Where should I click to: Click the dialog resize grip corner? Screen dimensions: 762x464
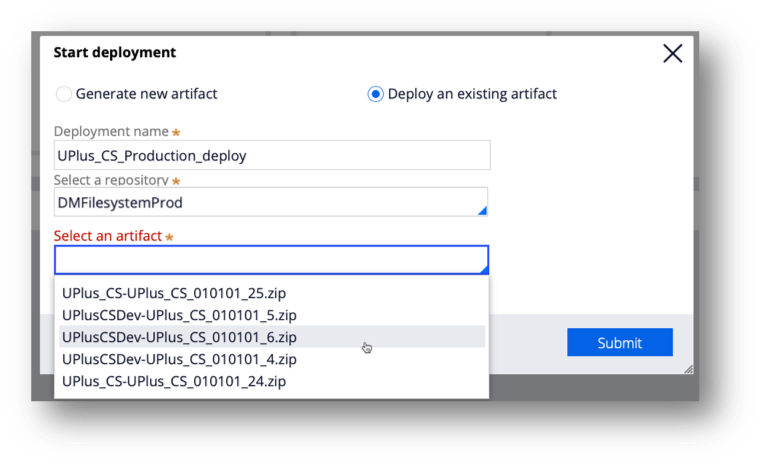[x=689, y=369]
